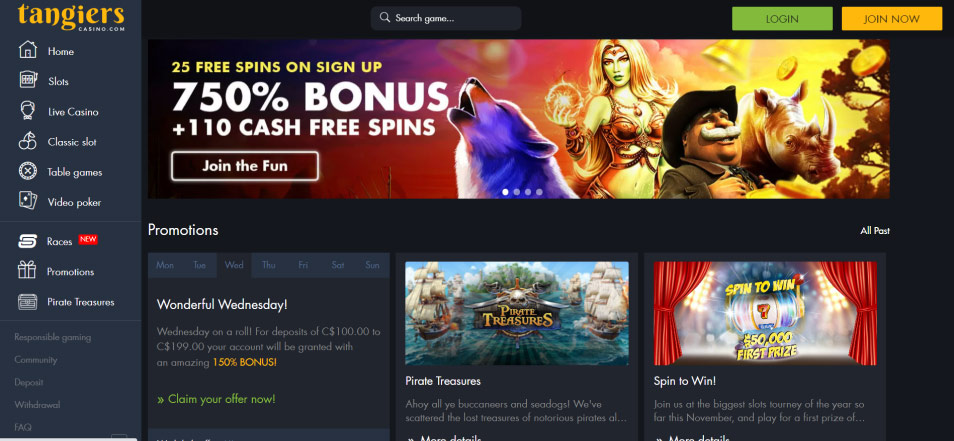This screenshot has height=441, width=954.
Task: Open Slots via slot machine icon
Action: (27, 80)
